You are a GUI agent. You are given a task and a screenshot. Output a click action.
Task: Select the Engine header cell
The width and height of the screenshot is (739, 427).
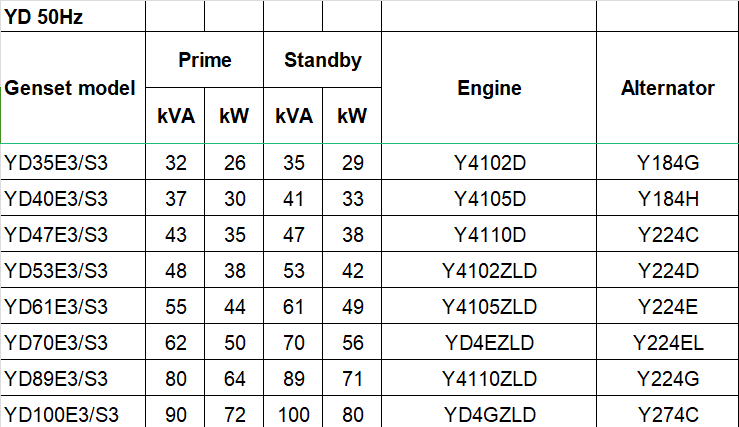[x=489, y=88]
